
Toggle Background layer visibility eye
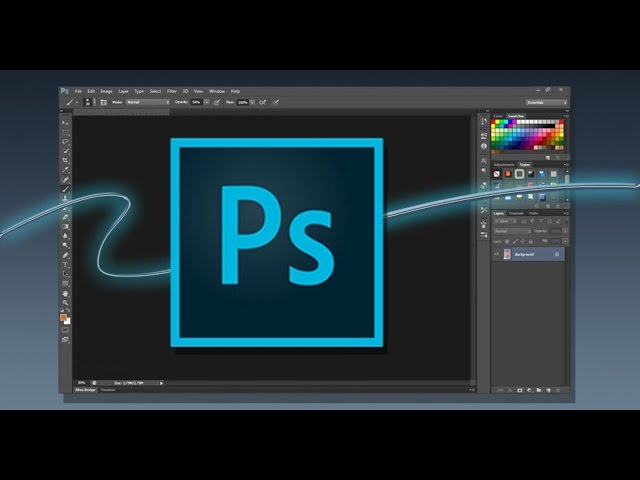pos(497,254)
